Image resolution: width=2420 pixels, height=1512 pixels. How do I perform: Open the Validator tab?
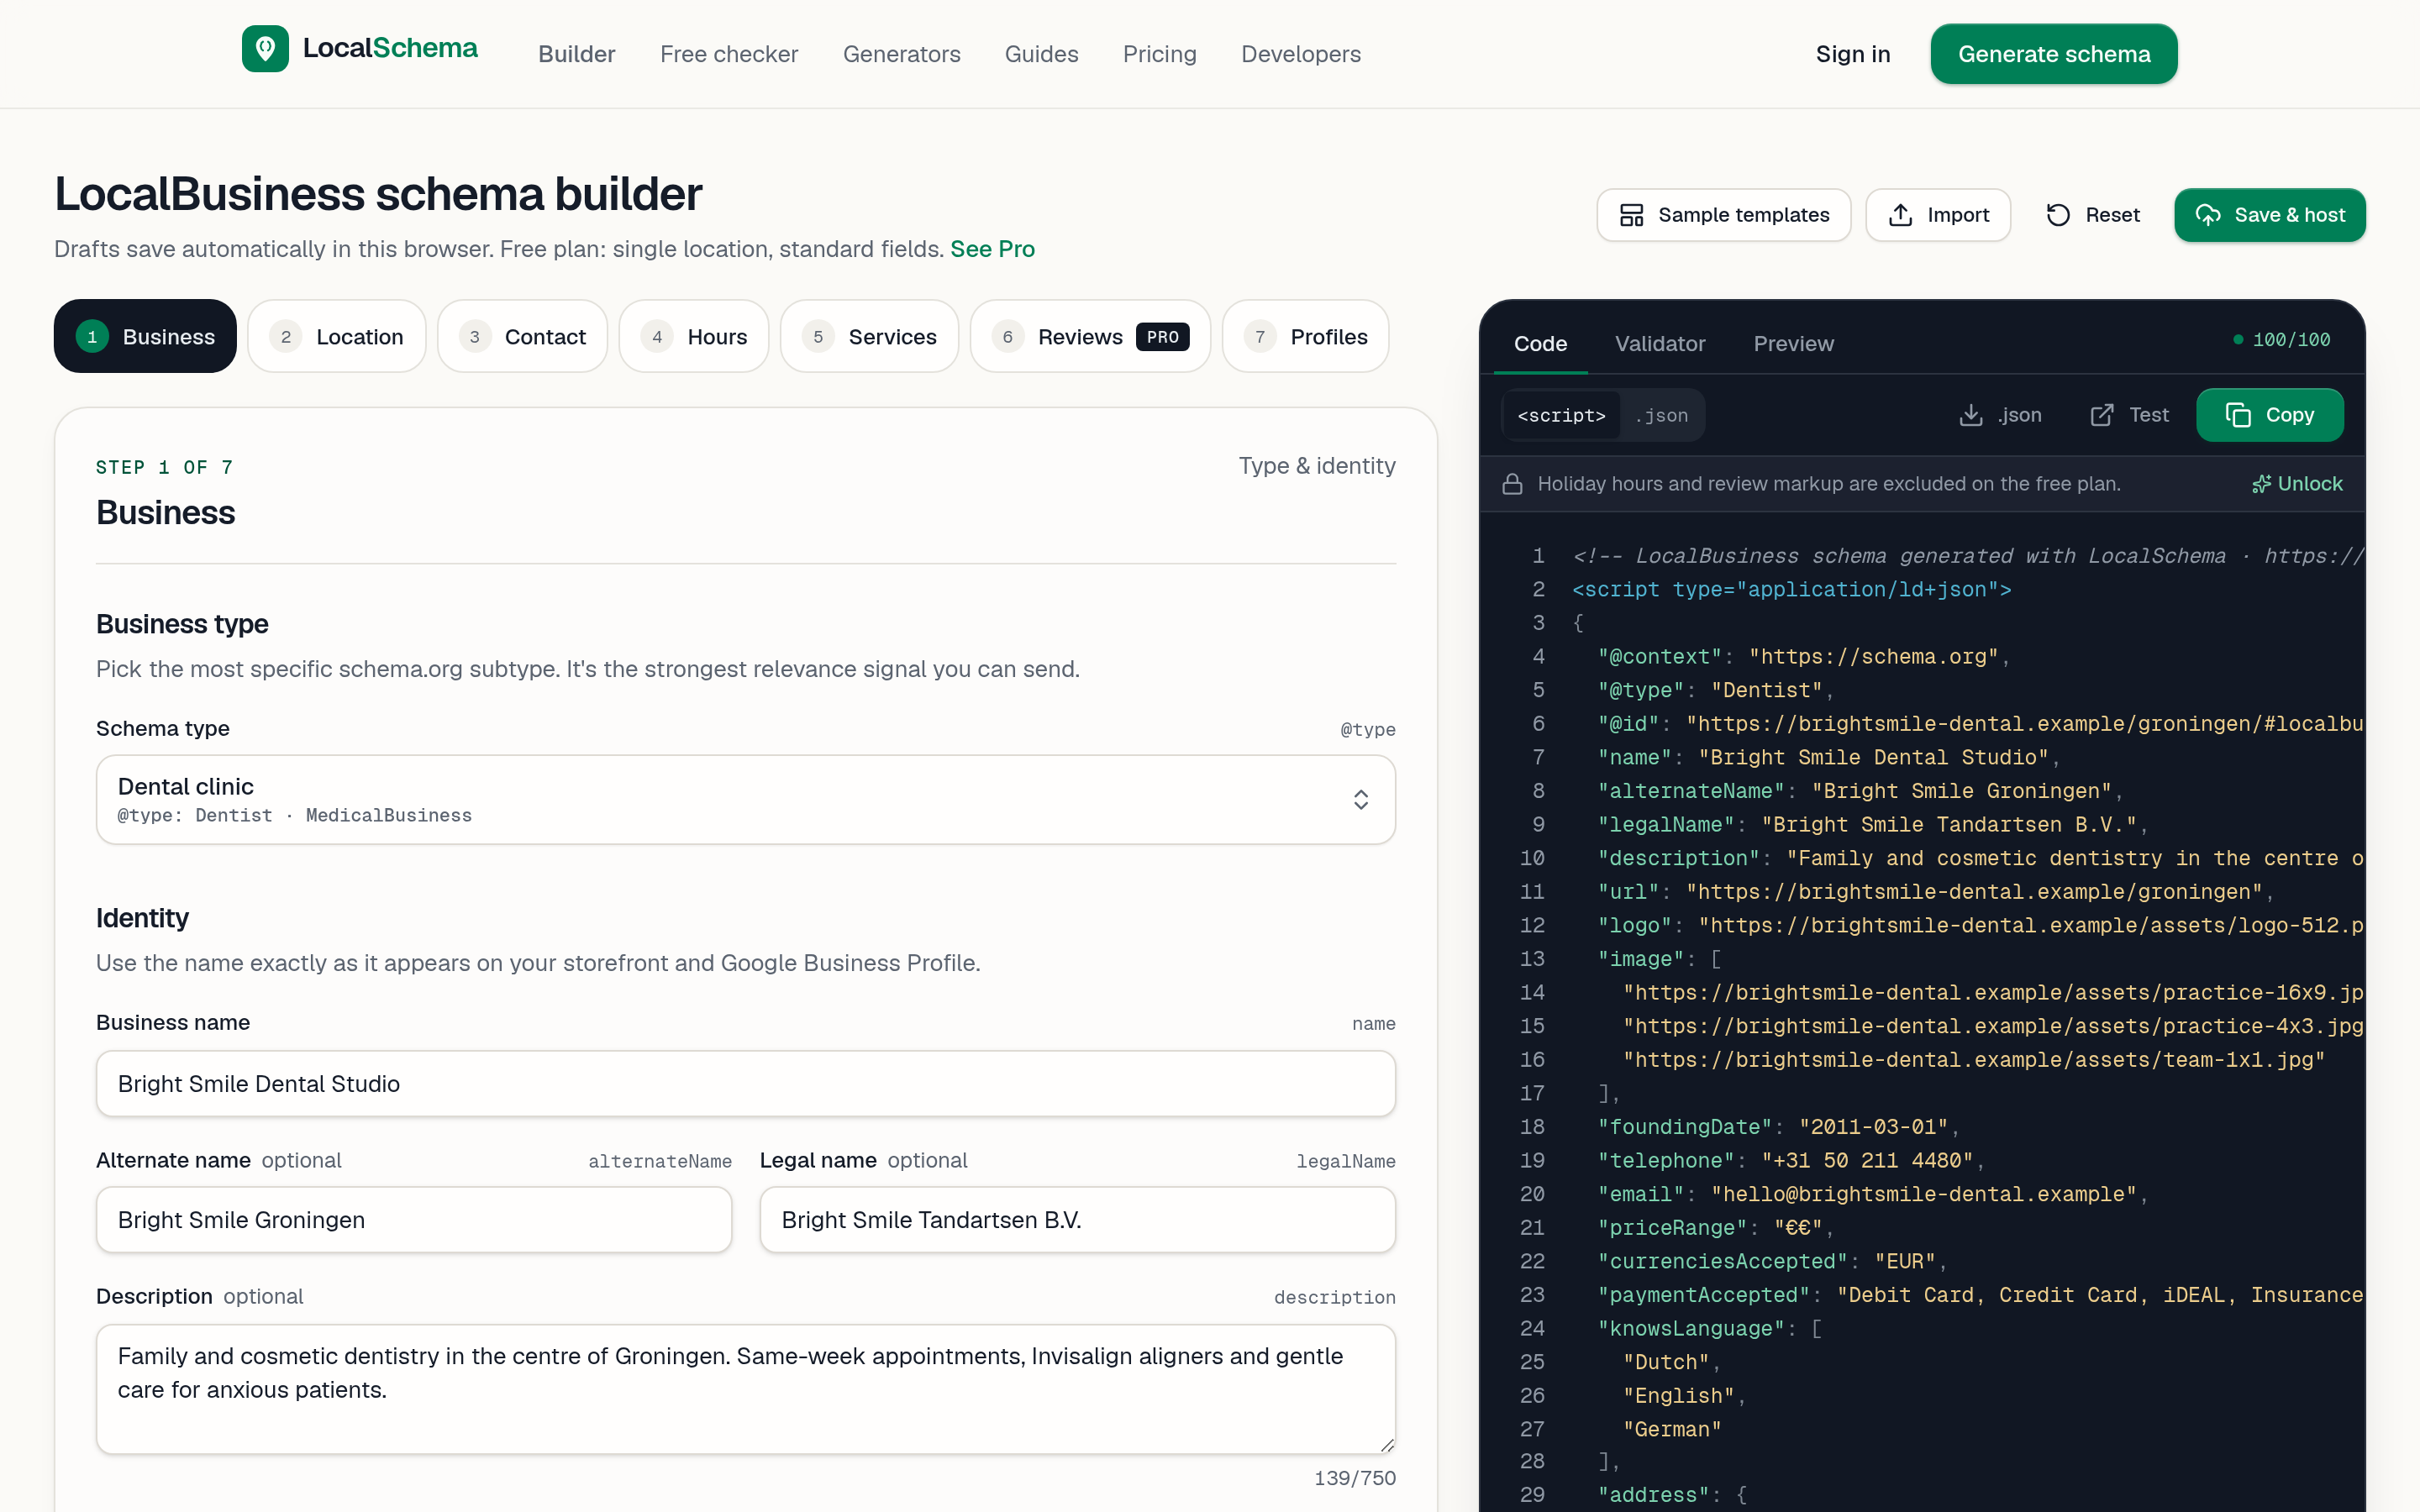pyautogui.click(x=1660, y=344)
